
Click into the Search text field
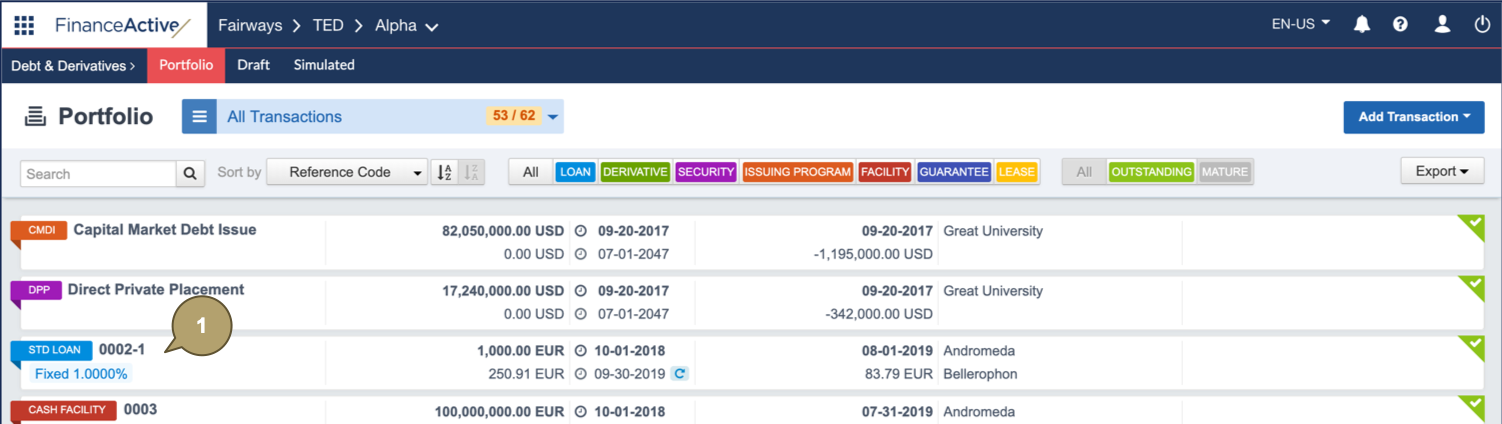(99, 174)
